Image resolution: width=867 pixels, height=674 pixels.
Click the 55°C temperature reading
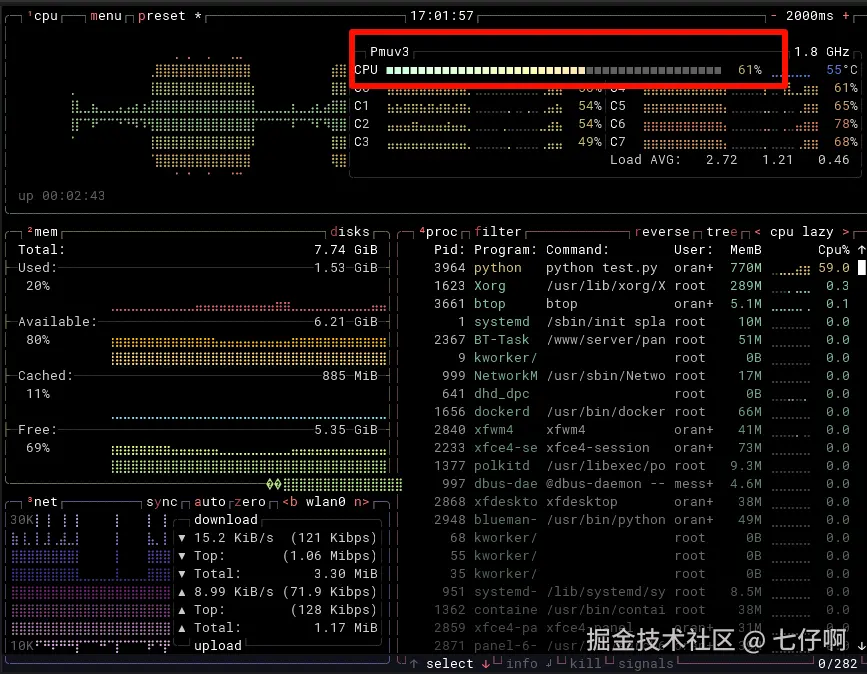[x=842, y=70]
